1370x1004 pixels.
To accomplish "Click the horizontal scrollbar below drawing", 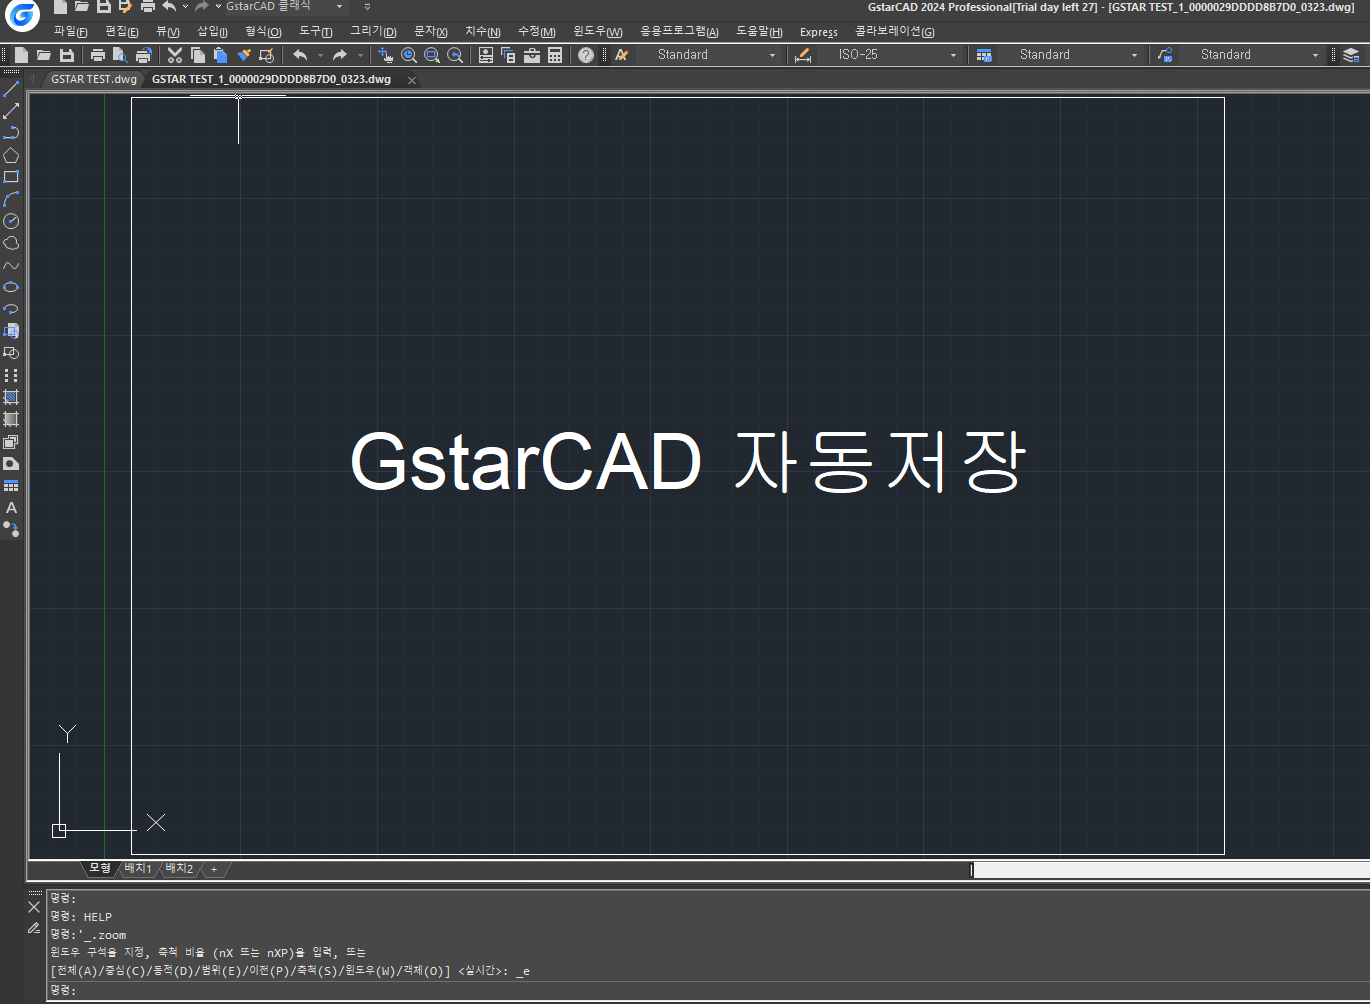I will tap(1171, 870).
